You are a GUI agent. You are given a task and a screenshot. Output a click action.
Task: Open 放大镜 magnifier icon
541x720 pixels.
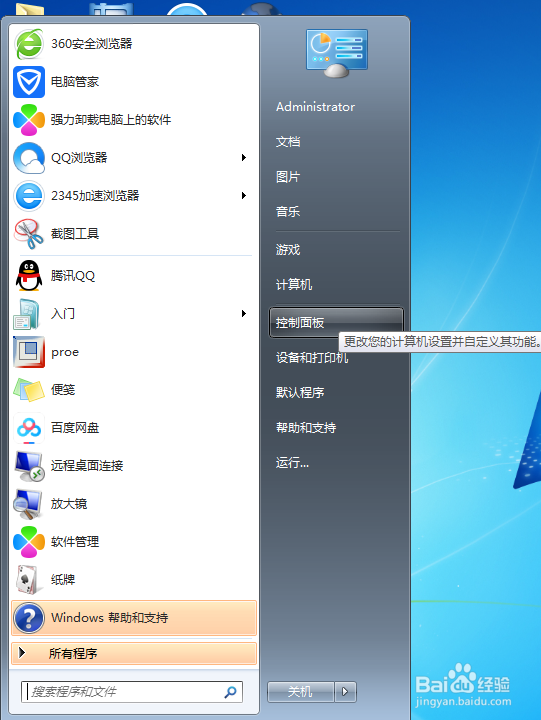tap(29, 504)
